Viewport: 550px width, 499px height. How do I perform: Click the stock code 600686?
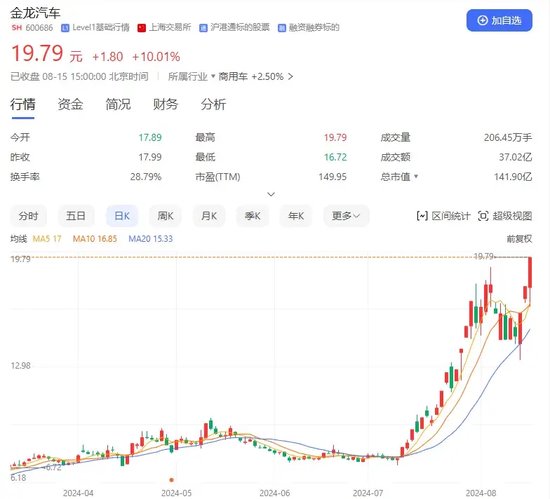pos(39,28)
